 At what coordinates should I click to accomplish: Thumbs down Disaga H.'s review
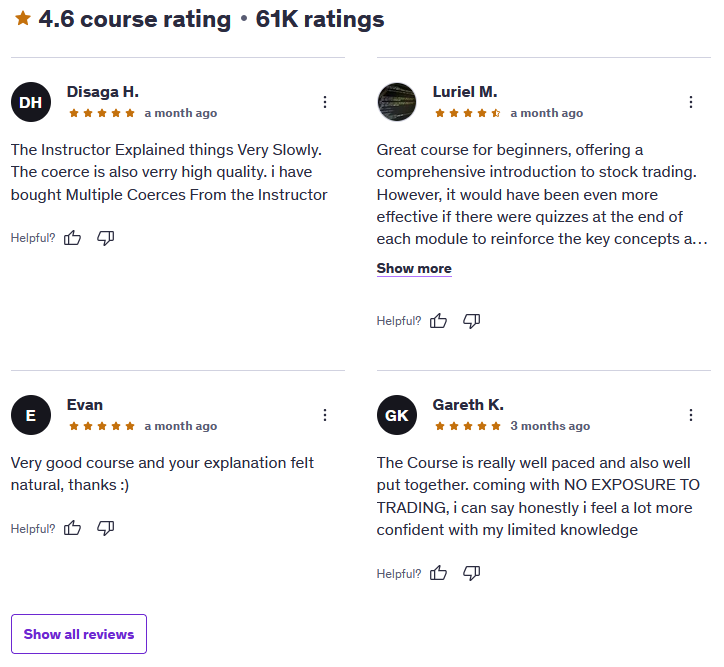pyautogui.click(x=106, y=238)
